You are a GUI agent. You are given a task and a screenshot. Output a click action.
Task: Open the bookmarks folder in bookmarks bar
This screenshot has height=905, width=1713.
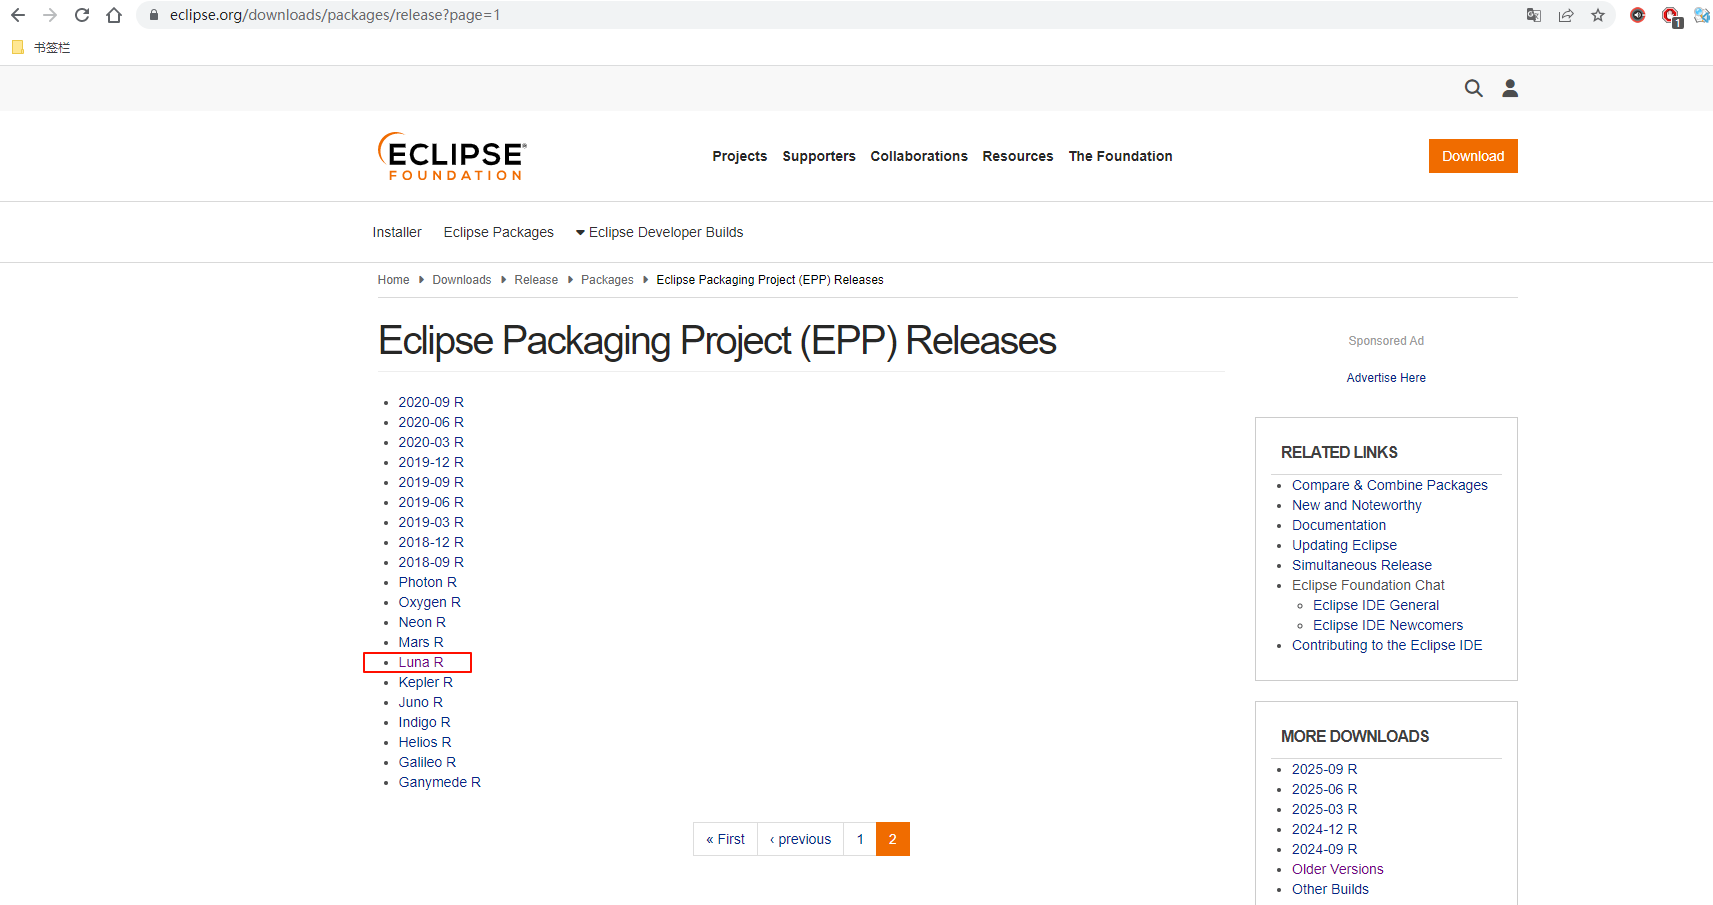point(41,47)
